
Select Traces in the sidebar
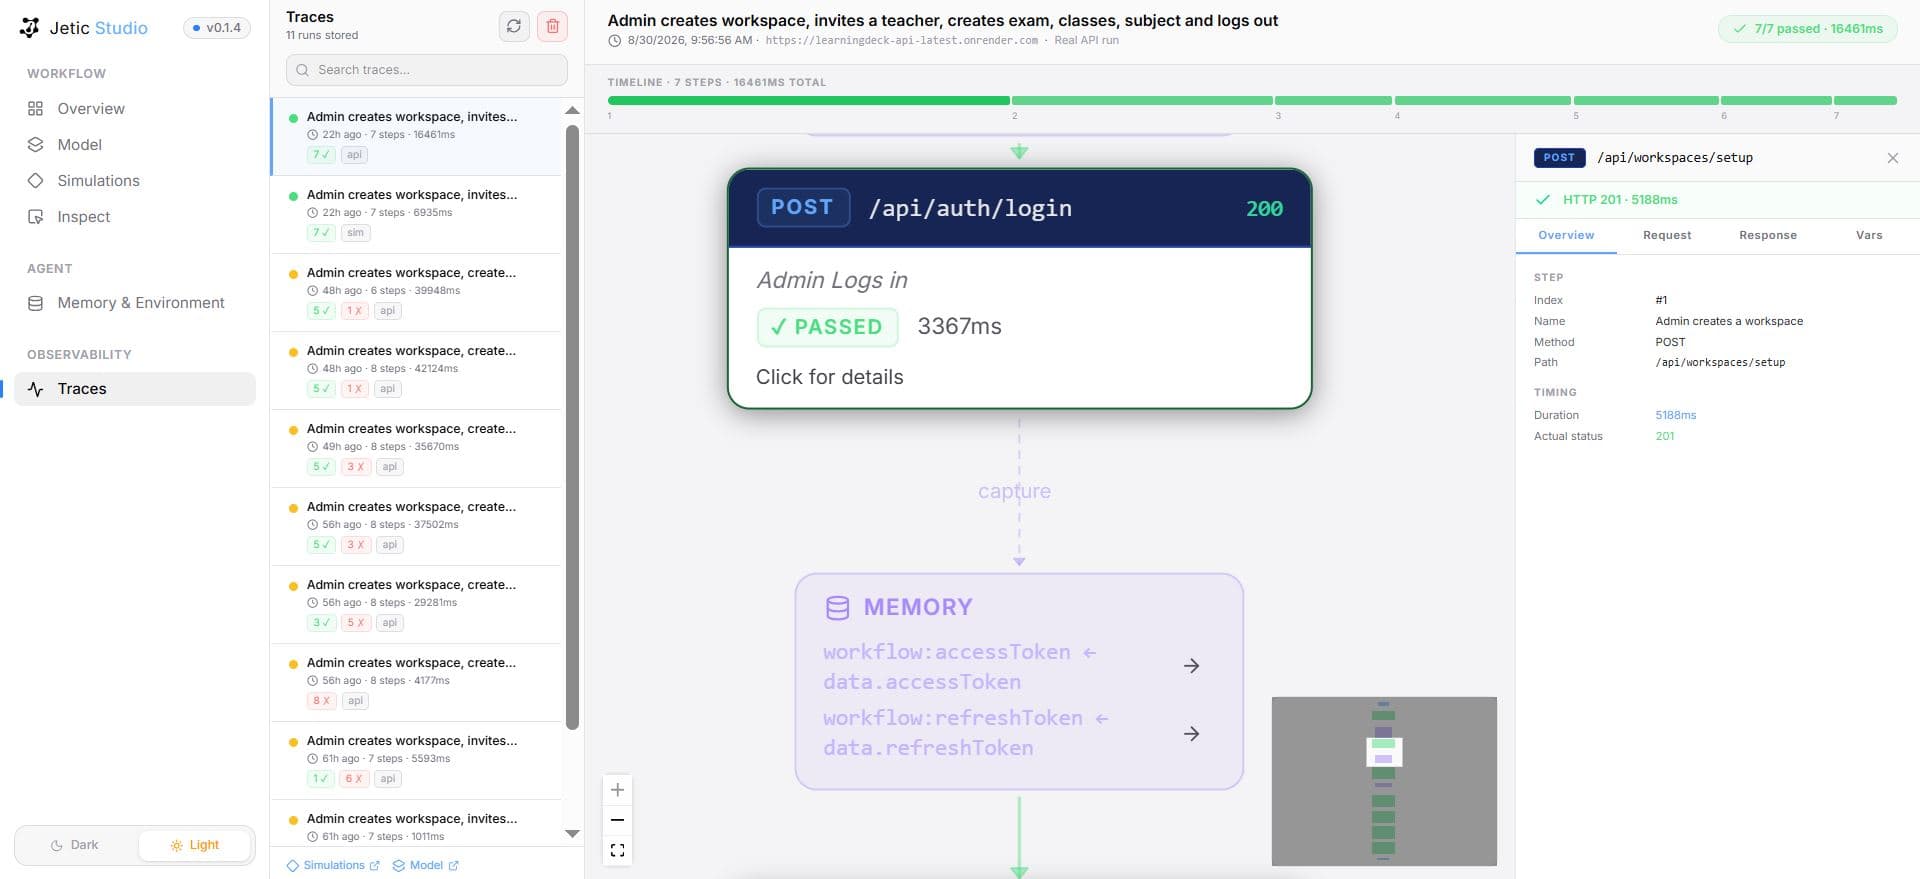(x=135, y=389)
